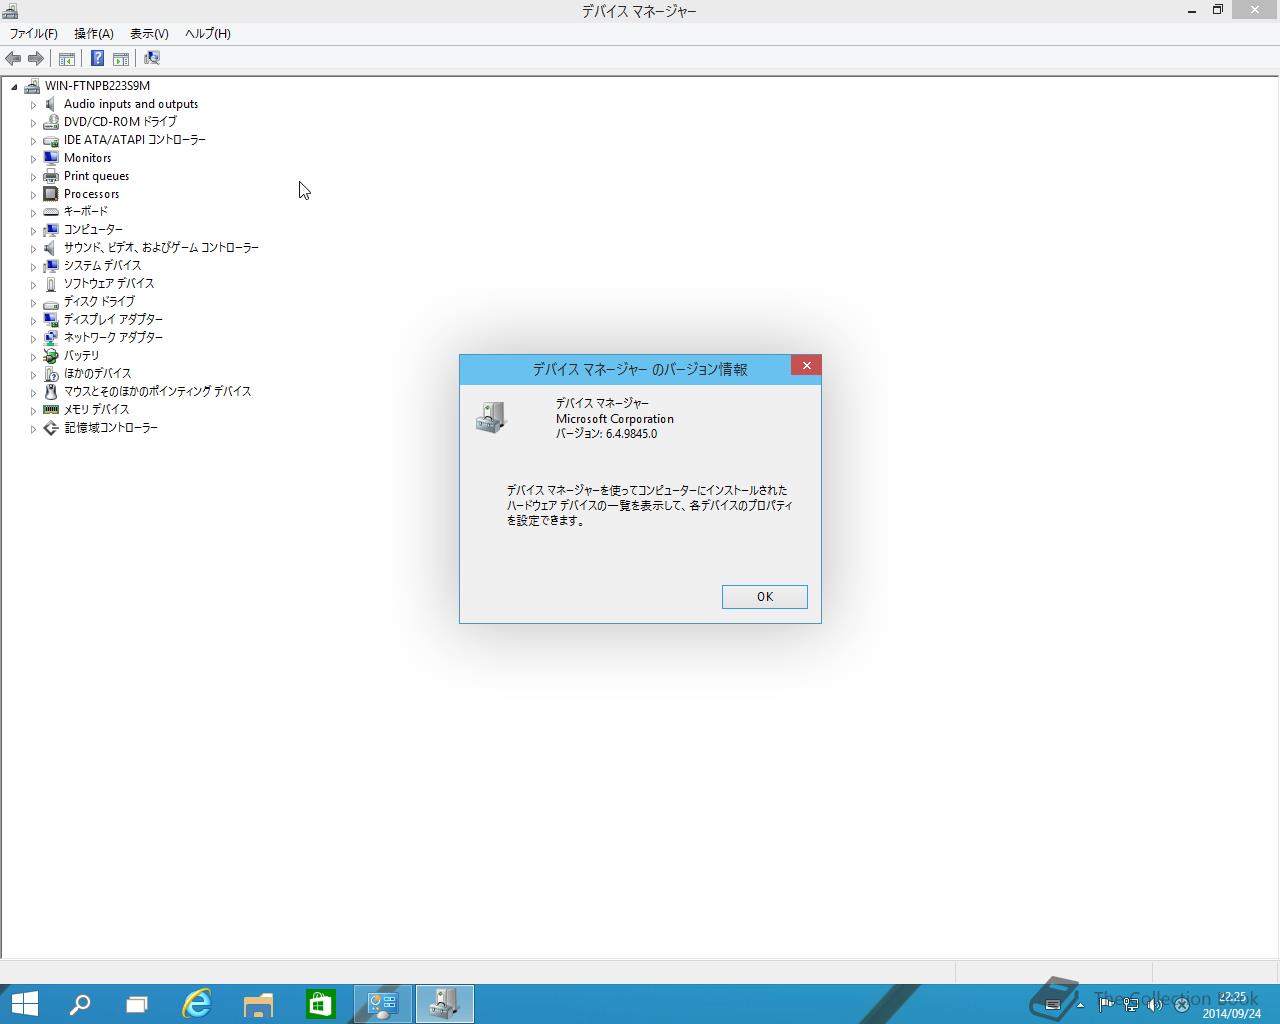1280x1024 pixels.
Task: Click the Back arrow toolbar icon
Action: pyautogui.click(x=13, y=59)
